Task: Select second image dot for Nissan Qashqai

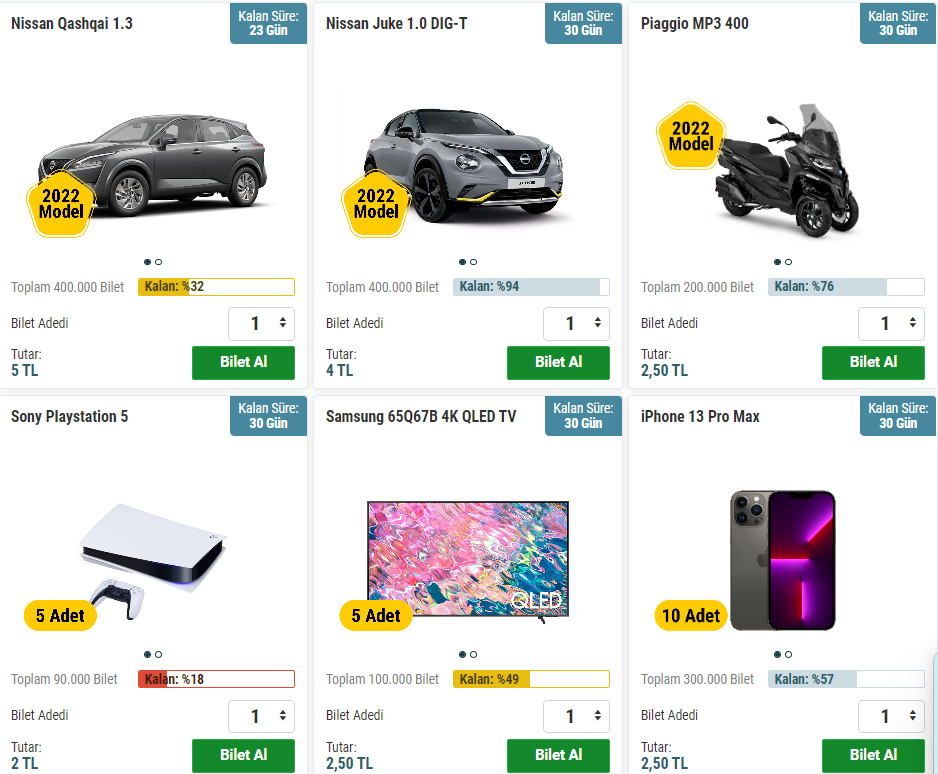Action: coord(159,262)
